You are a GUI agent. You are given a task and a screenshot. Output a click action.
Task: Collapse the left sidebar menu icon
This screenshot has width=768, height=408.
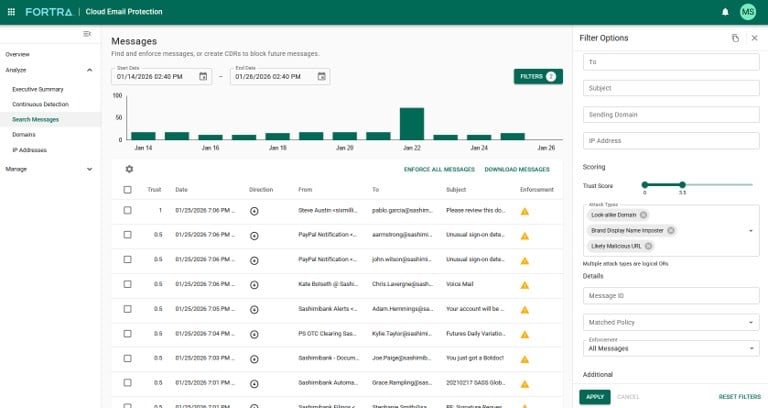pyautogui.click(x=87, y=34)
